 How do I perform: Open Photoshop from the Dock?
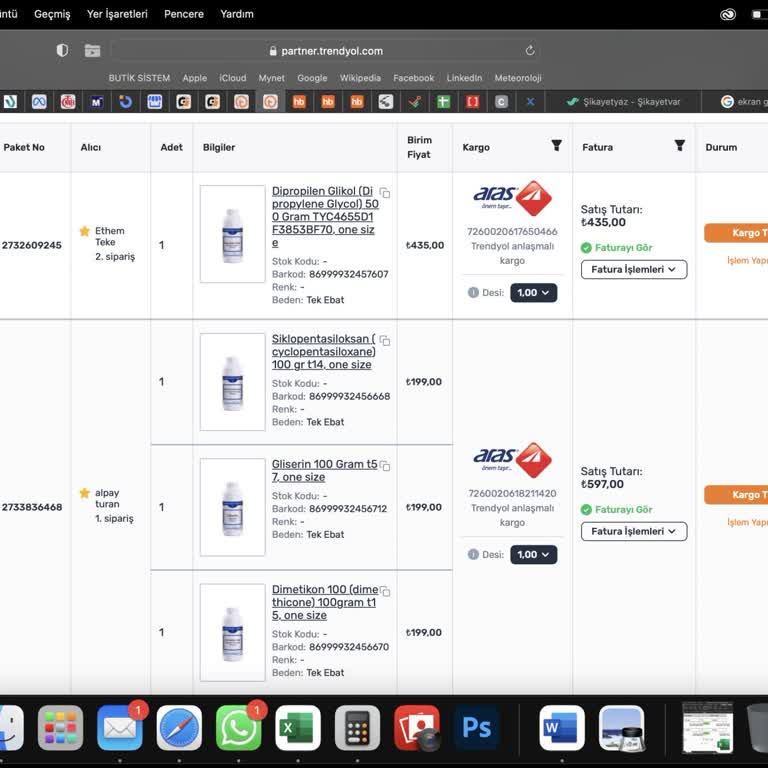tap(476, 728)
